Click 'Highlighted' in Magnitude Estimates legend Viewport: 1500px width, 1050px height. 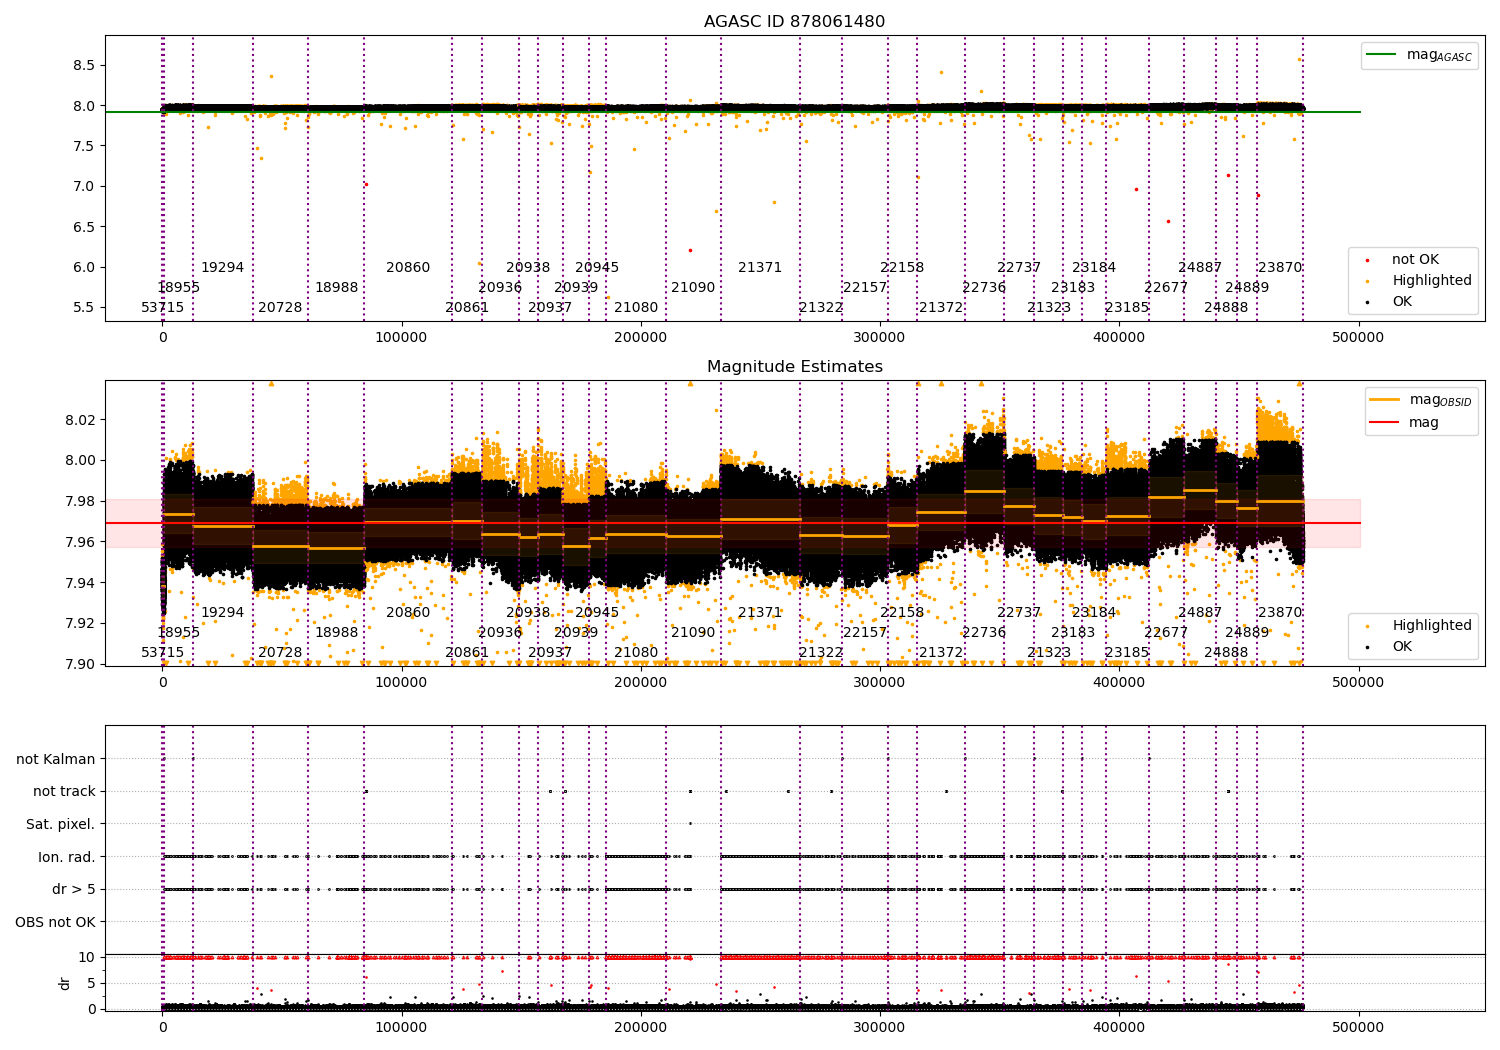[1432, 626]
